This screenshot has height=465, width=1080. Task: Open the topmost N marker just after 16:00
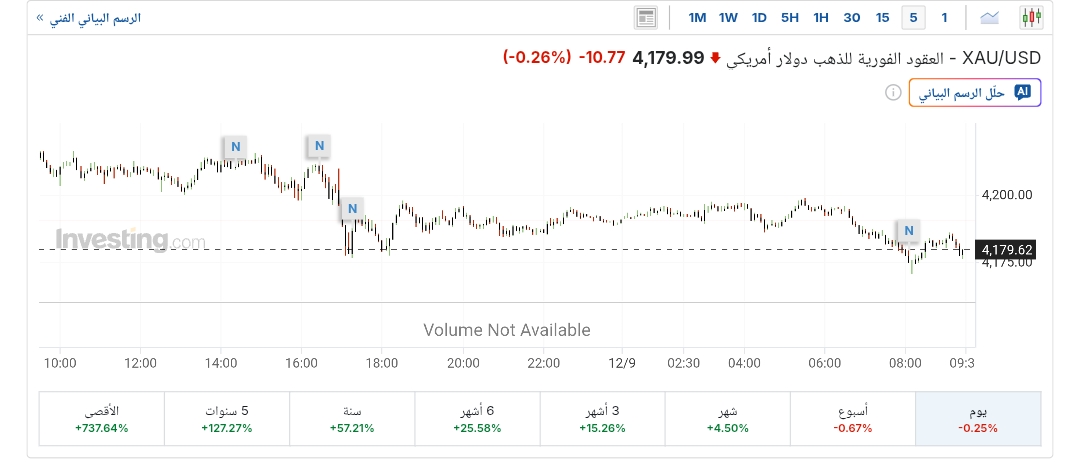[x=319, y=146]
